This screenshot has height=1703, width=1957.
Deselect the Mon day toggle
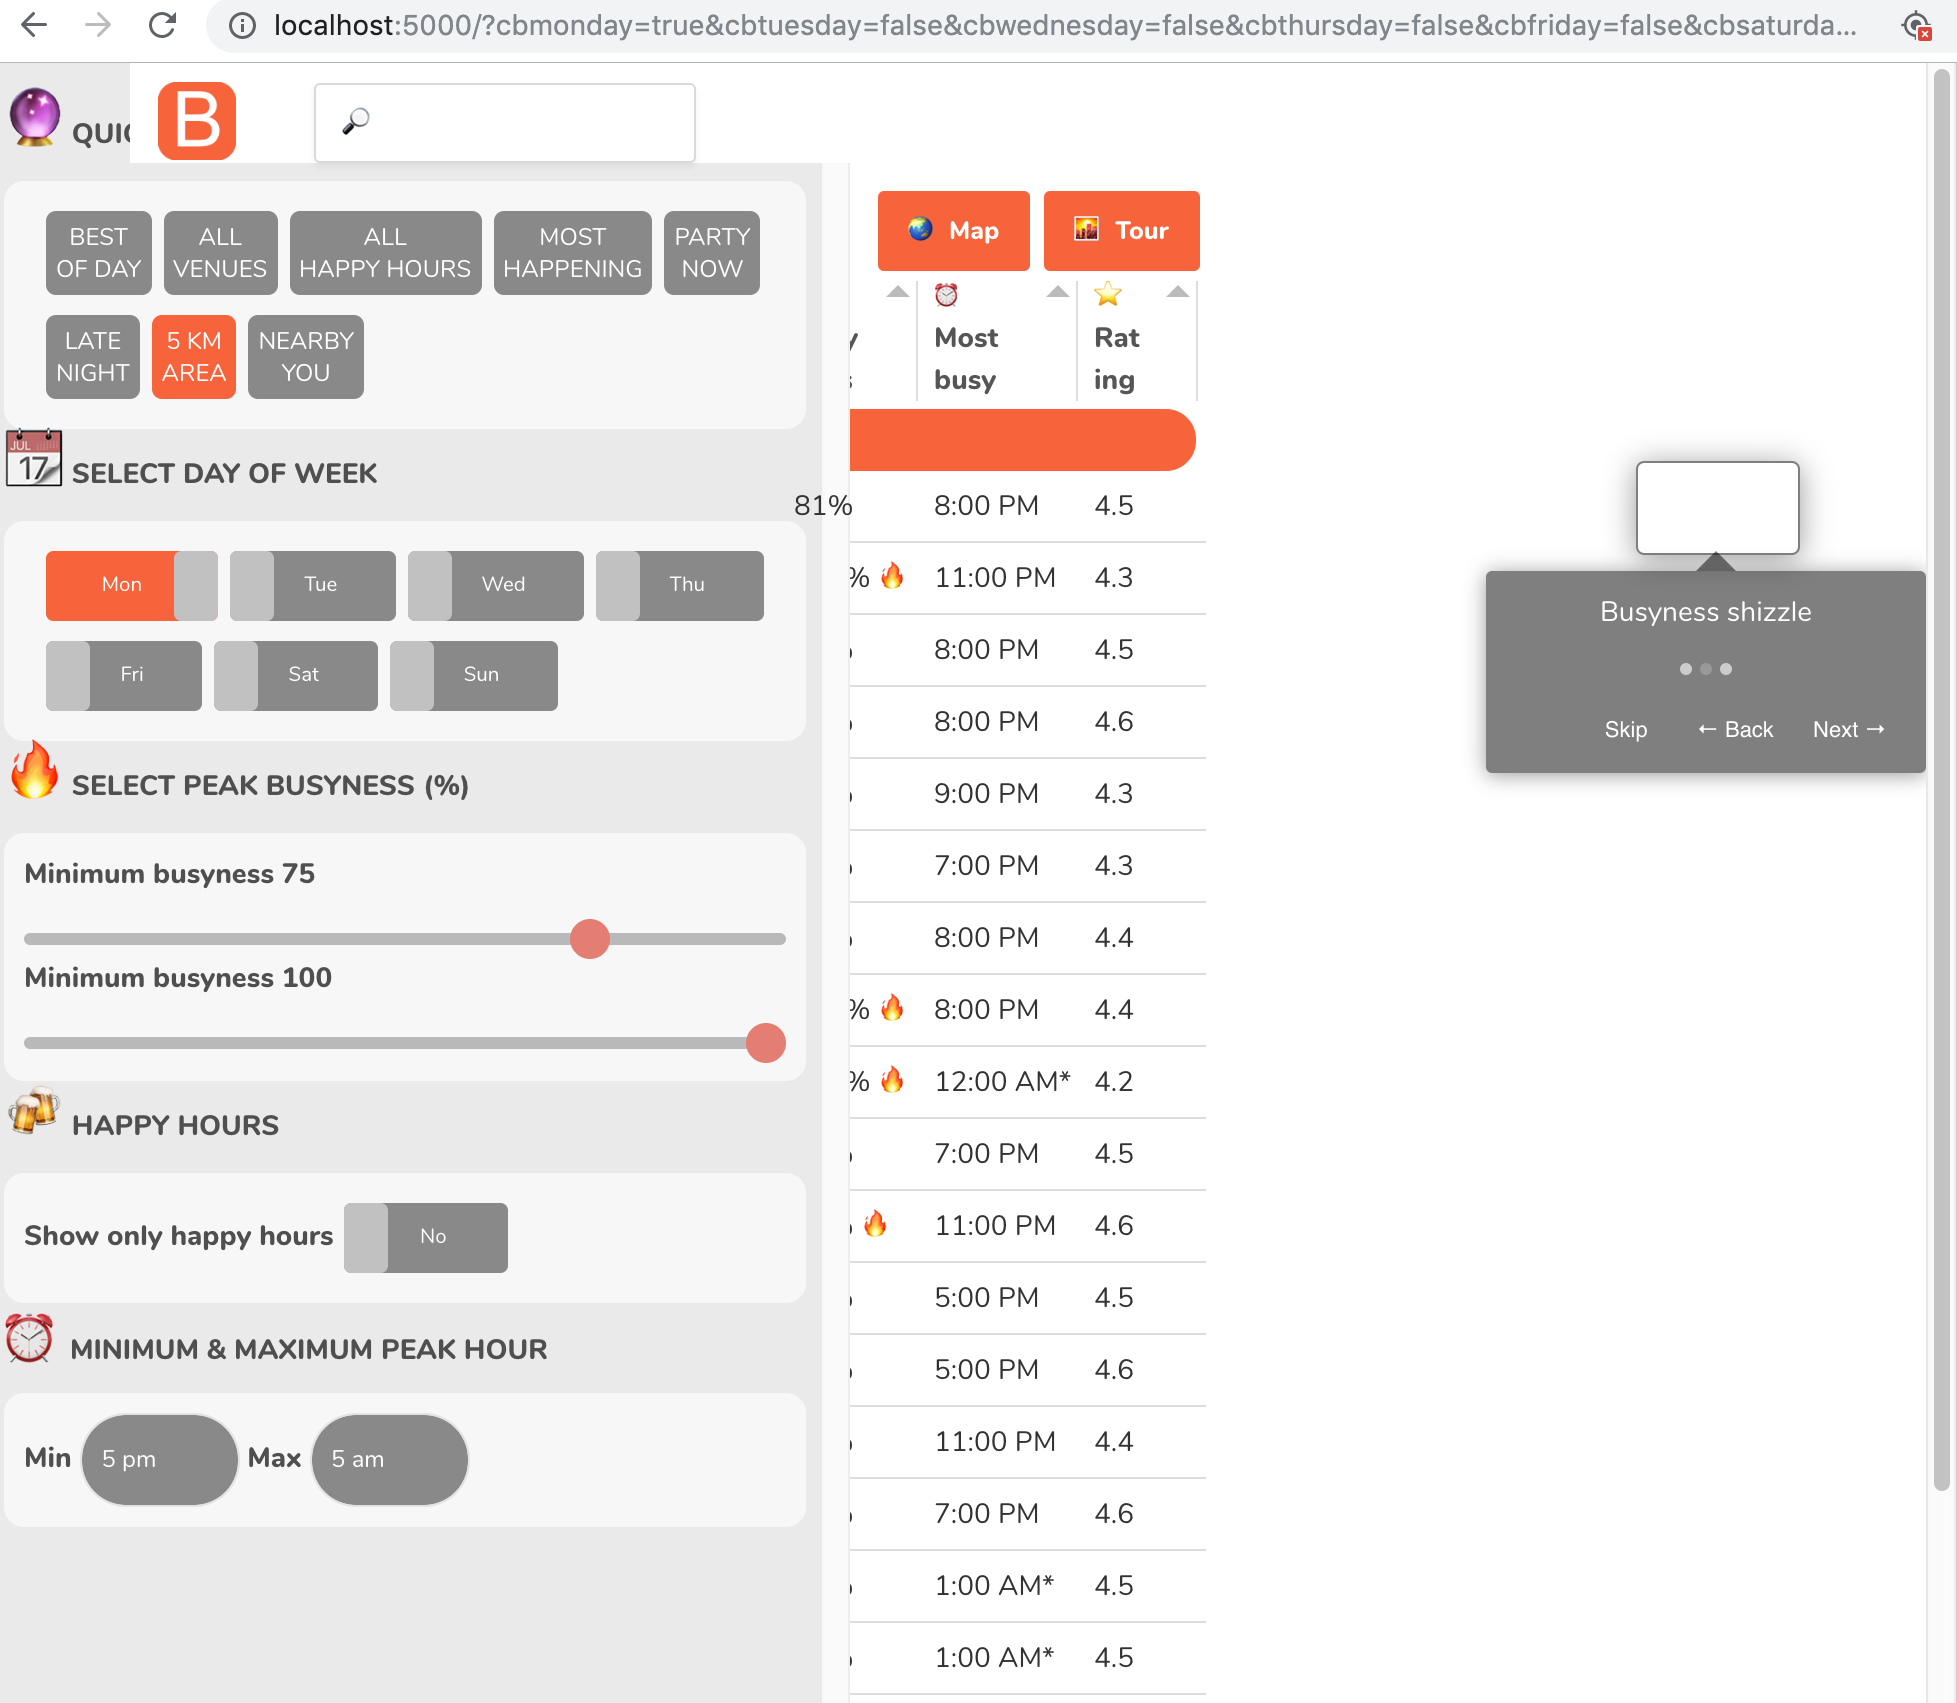122,585
